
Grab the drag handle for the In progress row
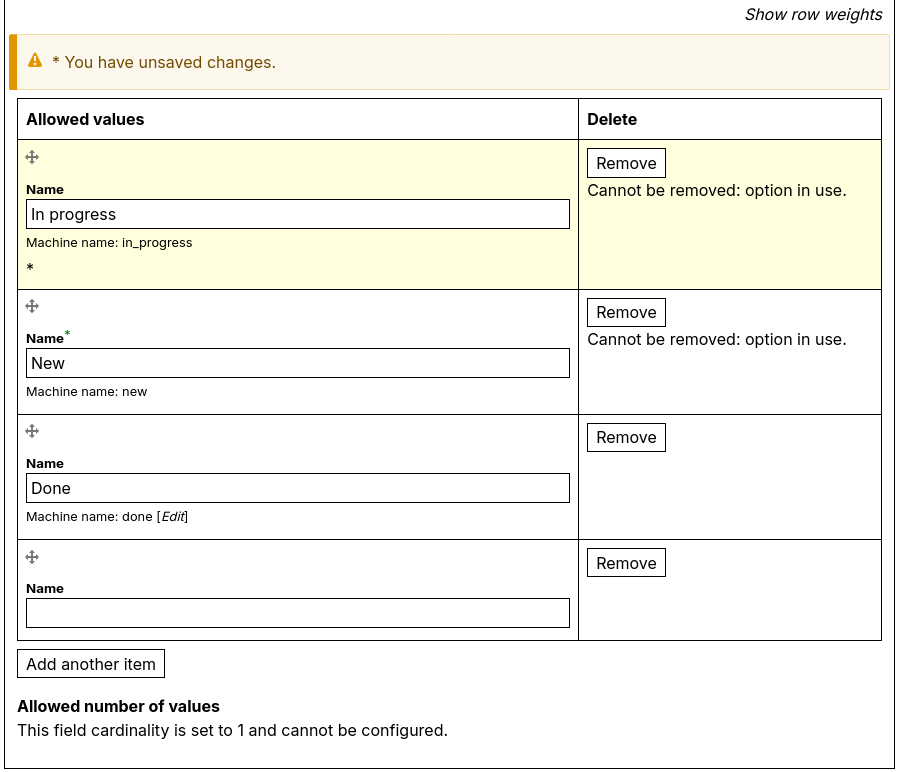[33, 157]
